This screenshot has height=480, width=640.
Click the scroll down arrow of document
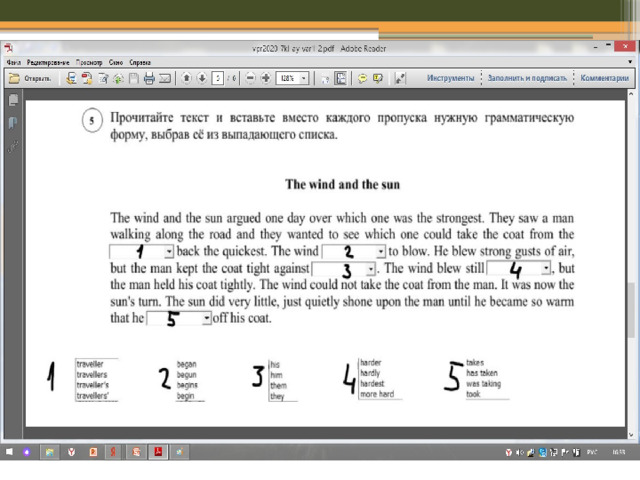pyautogui.click(x=631, y=435)
